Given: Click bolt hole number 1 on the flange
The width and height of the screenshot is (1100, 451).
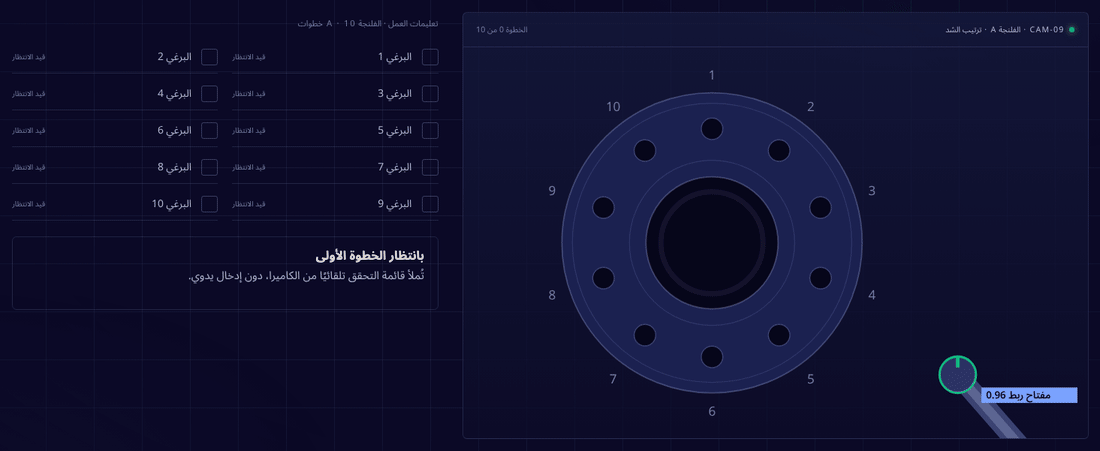Looking at the screenshot, I should pyautogui.click(x=712, y=129).
